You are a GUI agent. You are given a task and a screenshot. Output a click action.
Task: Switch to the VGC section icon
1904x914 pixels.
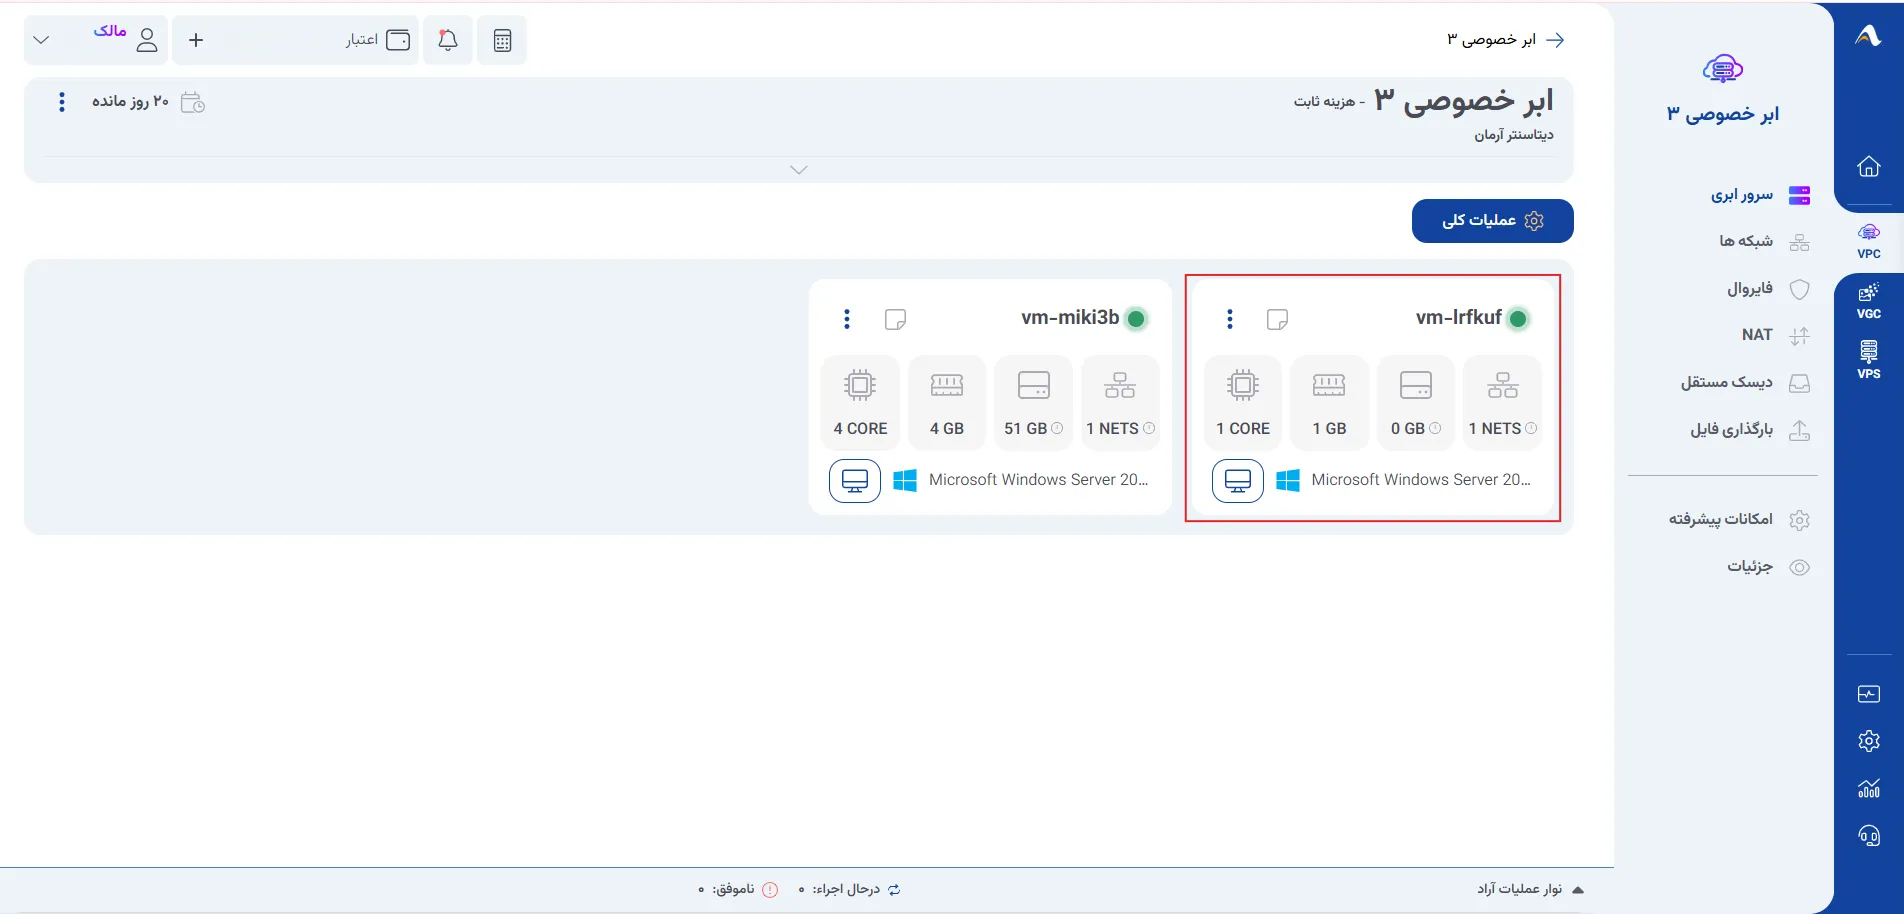[1869, 301]
